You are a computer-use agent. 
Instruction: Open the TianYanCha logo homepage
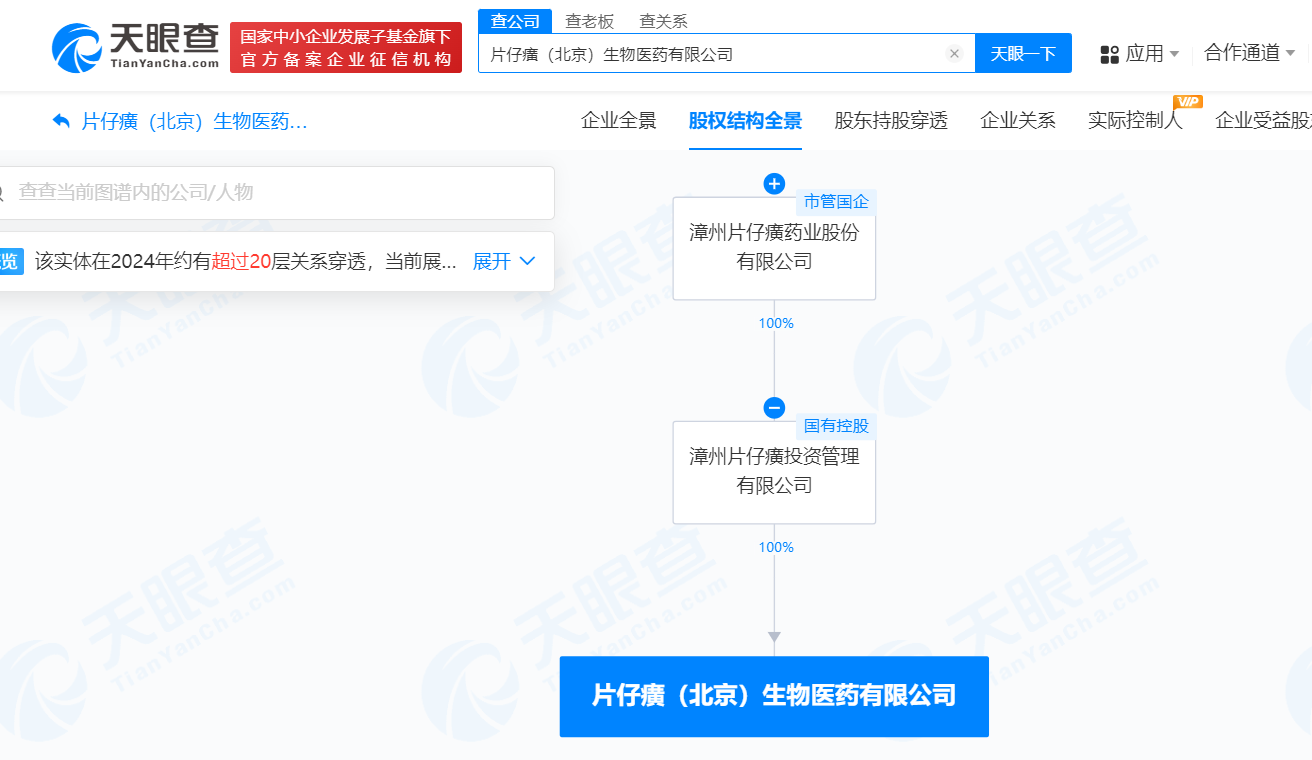(x=136, y=46)
